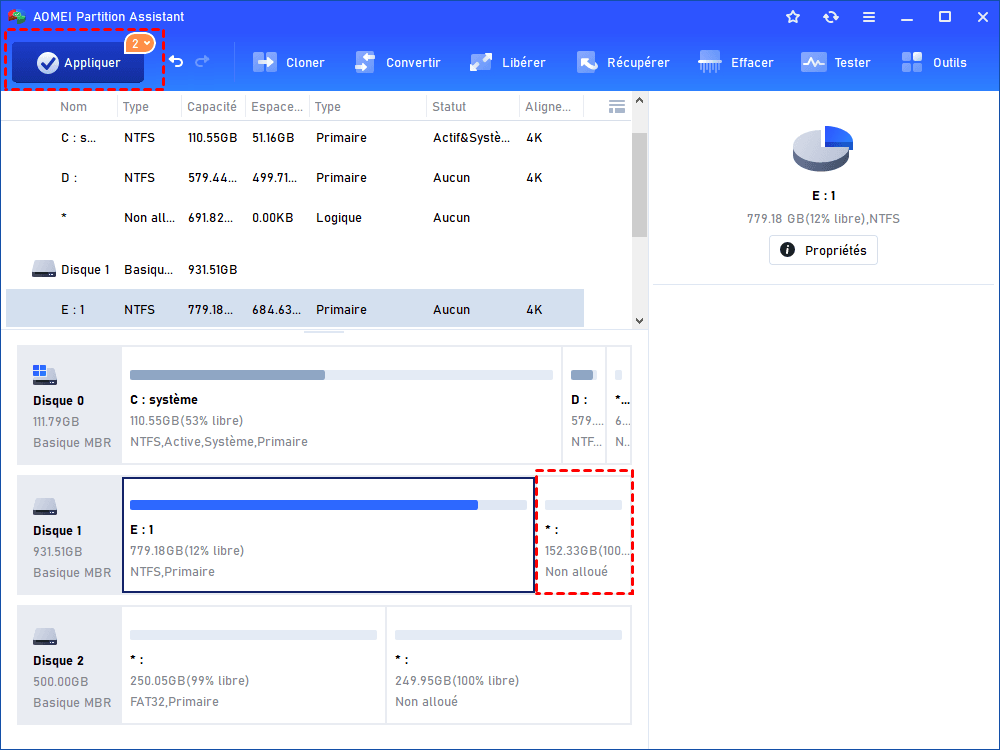Select the 250.05GB FAT32 partition block

254,665
